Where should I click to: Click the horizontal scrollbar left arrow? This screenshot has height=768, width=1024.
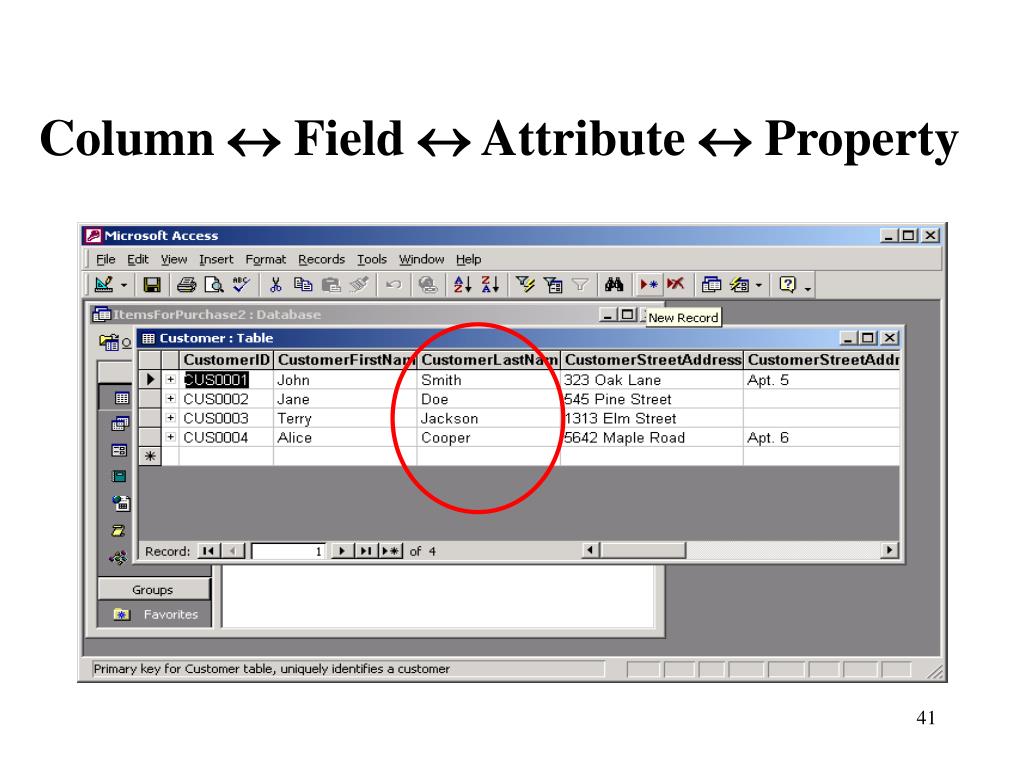[x=590, y=550]
